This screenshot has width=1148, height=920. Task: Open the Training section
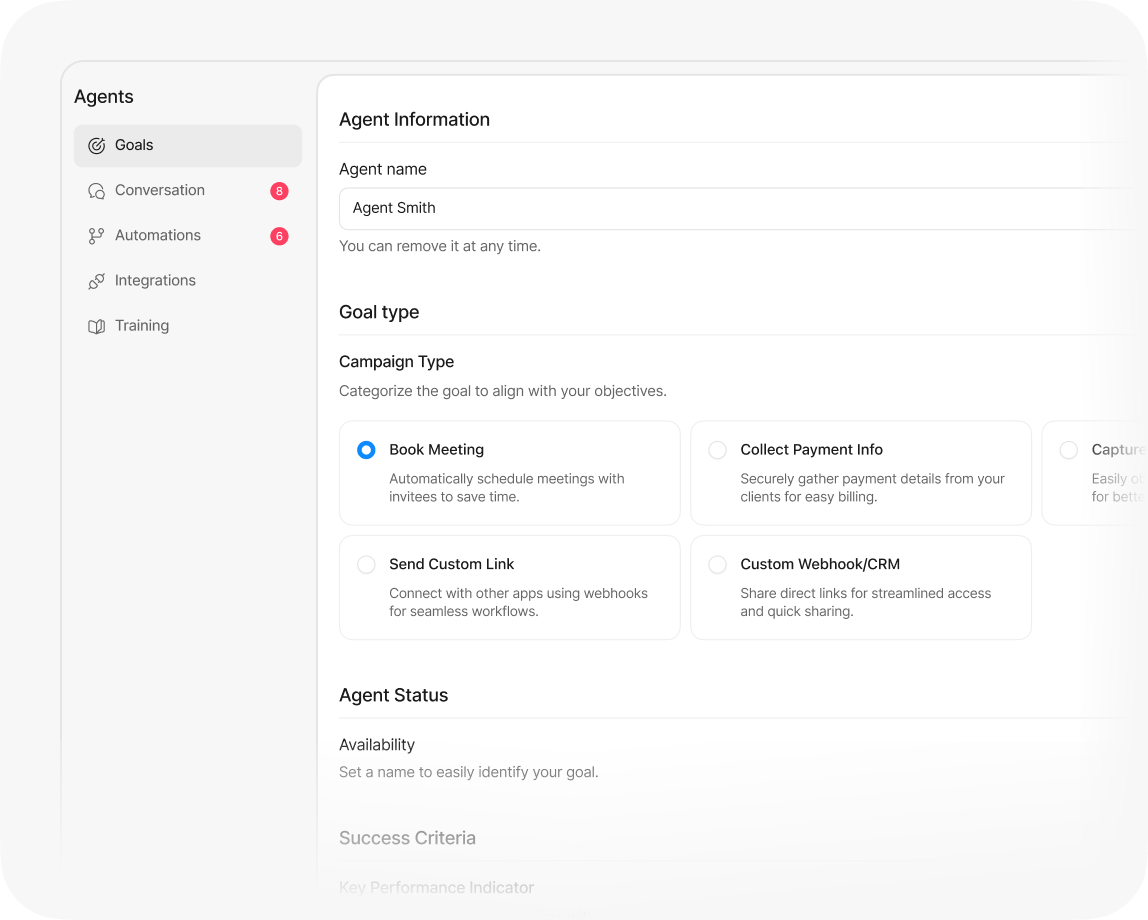pos(187,326)
